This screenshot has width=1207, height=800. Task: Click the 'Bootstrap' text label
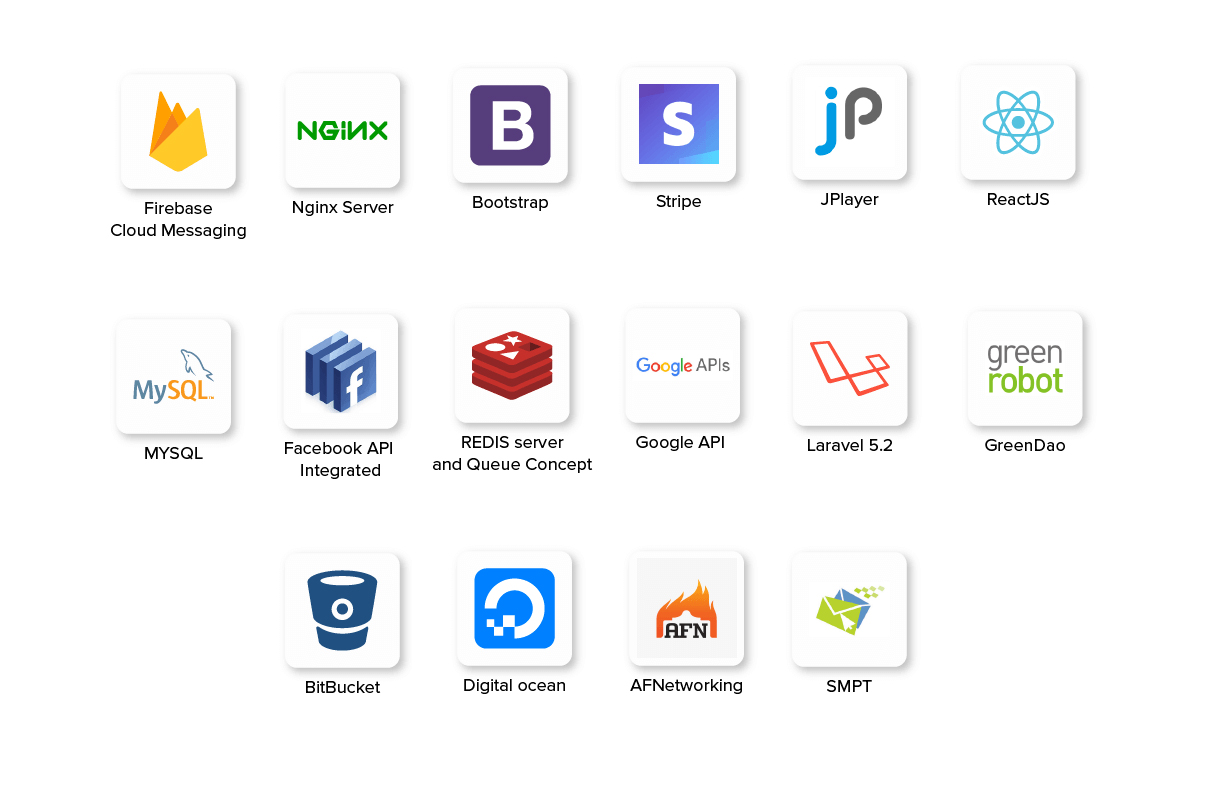510,203
